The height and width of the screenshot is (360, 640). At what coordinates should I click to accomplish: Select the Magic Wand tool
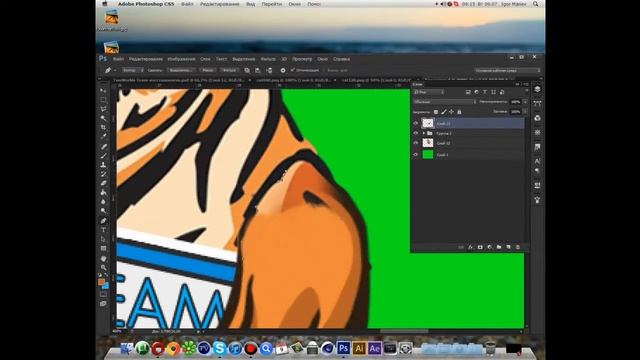pos(103,118)
